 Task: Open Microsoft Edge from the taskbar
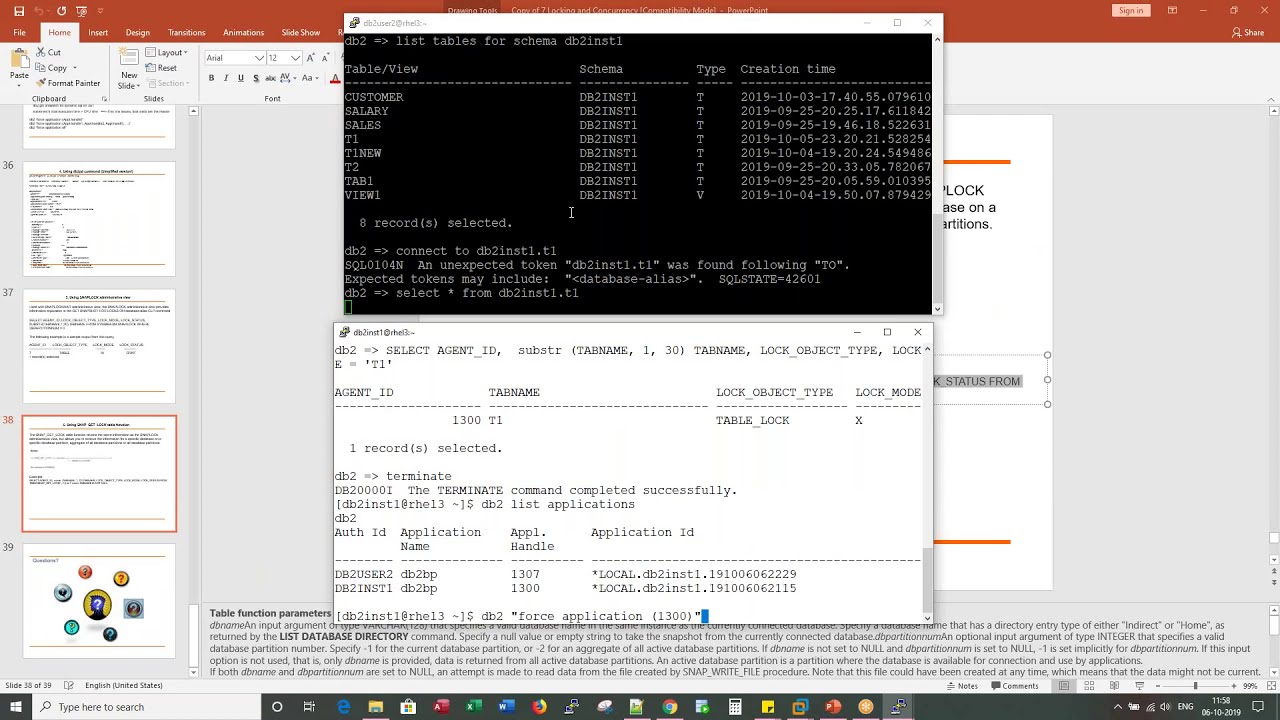point(343,707)
